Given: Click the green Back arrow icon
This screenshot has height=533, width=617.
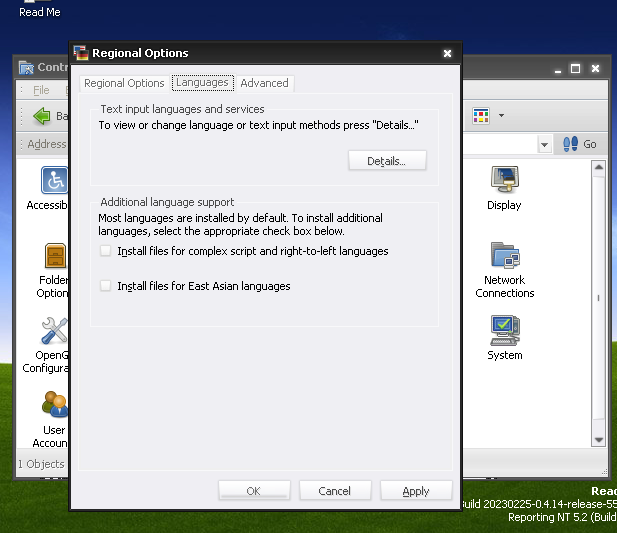Looking at the screenshot, I should (x=42, y=116).
